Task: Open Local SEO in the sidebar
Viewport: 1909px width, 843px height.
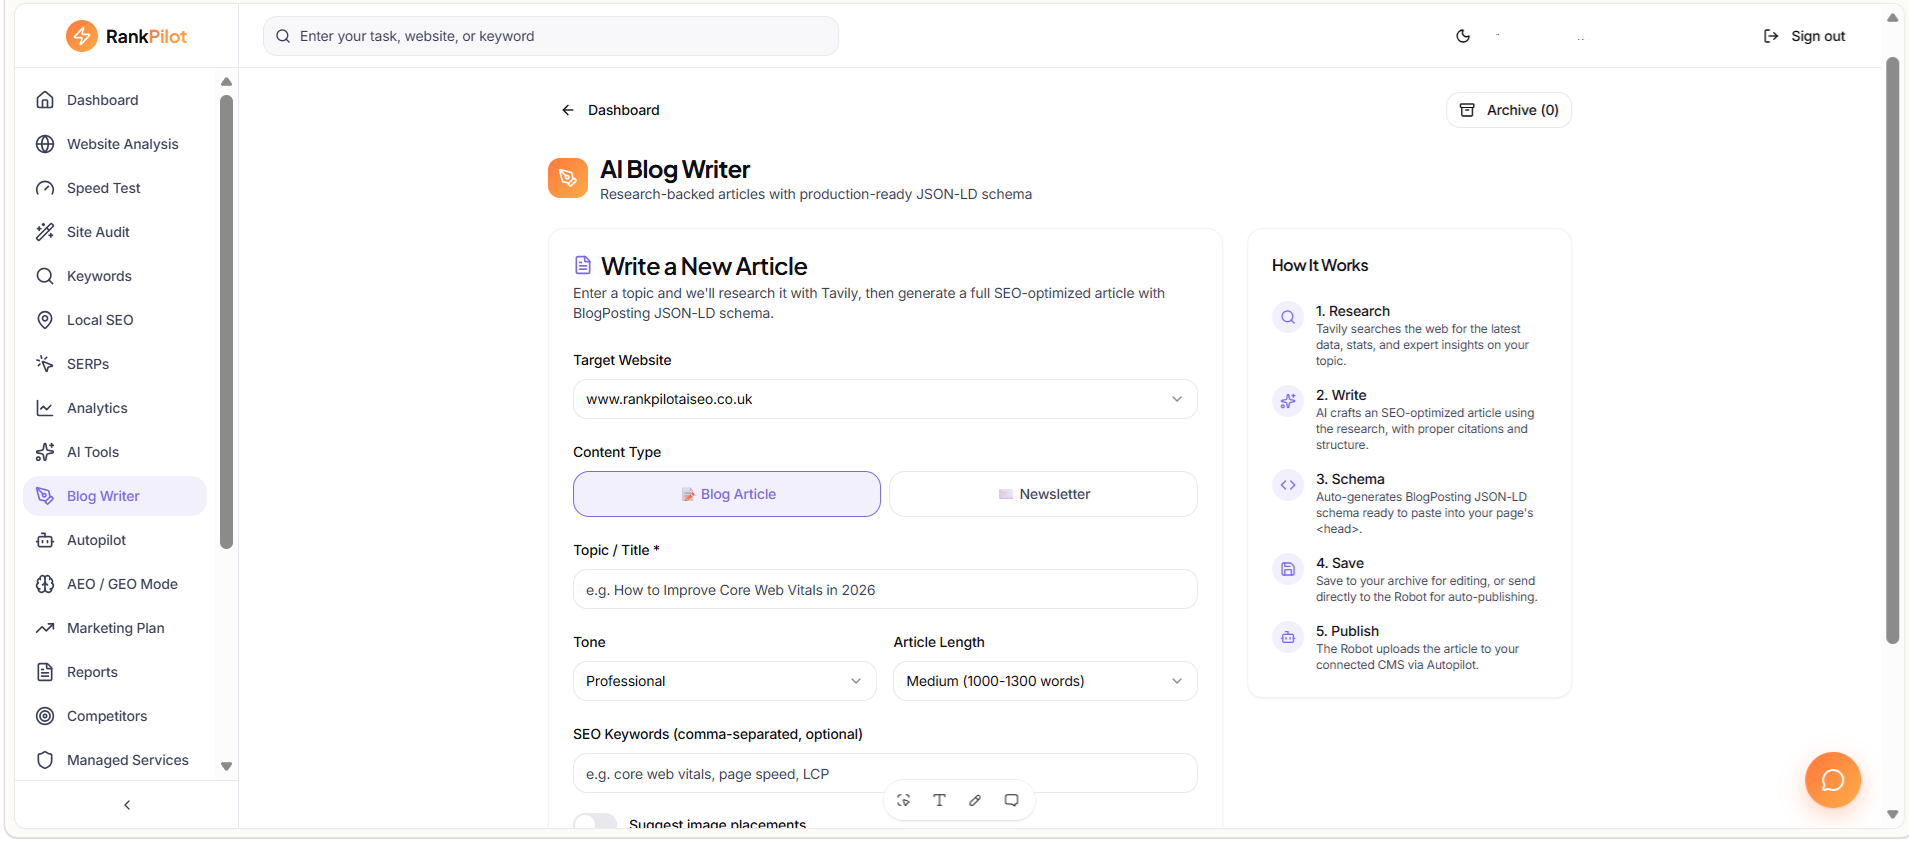Action: tap(115, 320)
